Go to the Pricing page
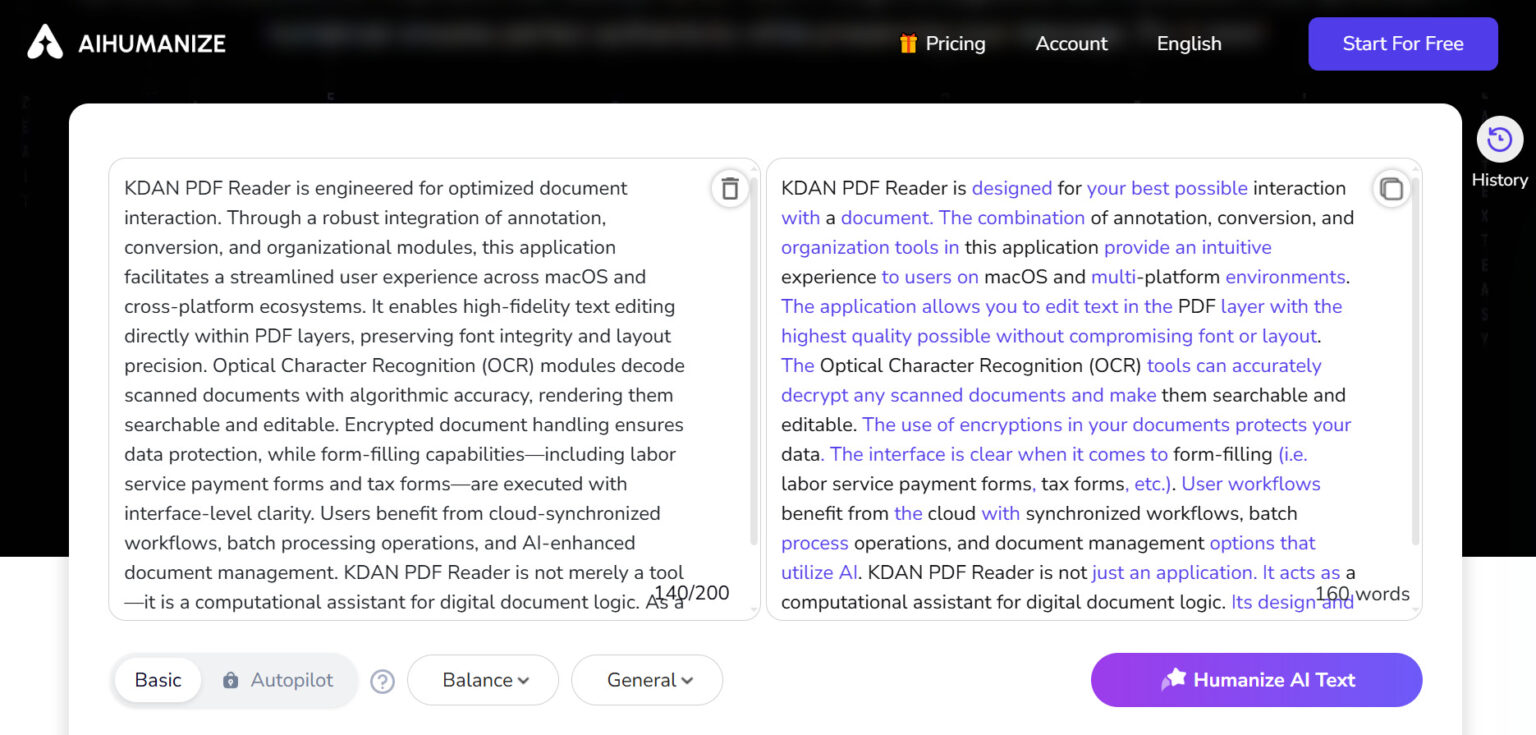 (956, 44)
